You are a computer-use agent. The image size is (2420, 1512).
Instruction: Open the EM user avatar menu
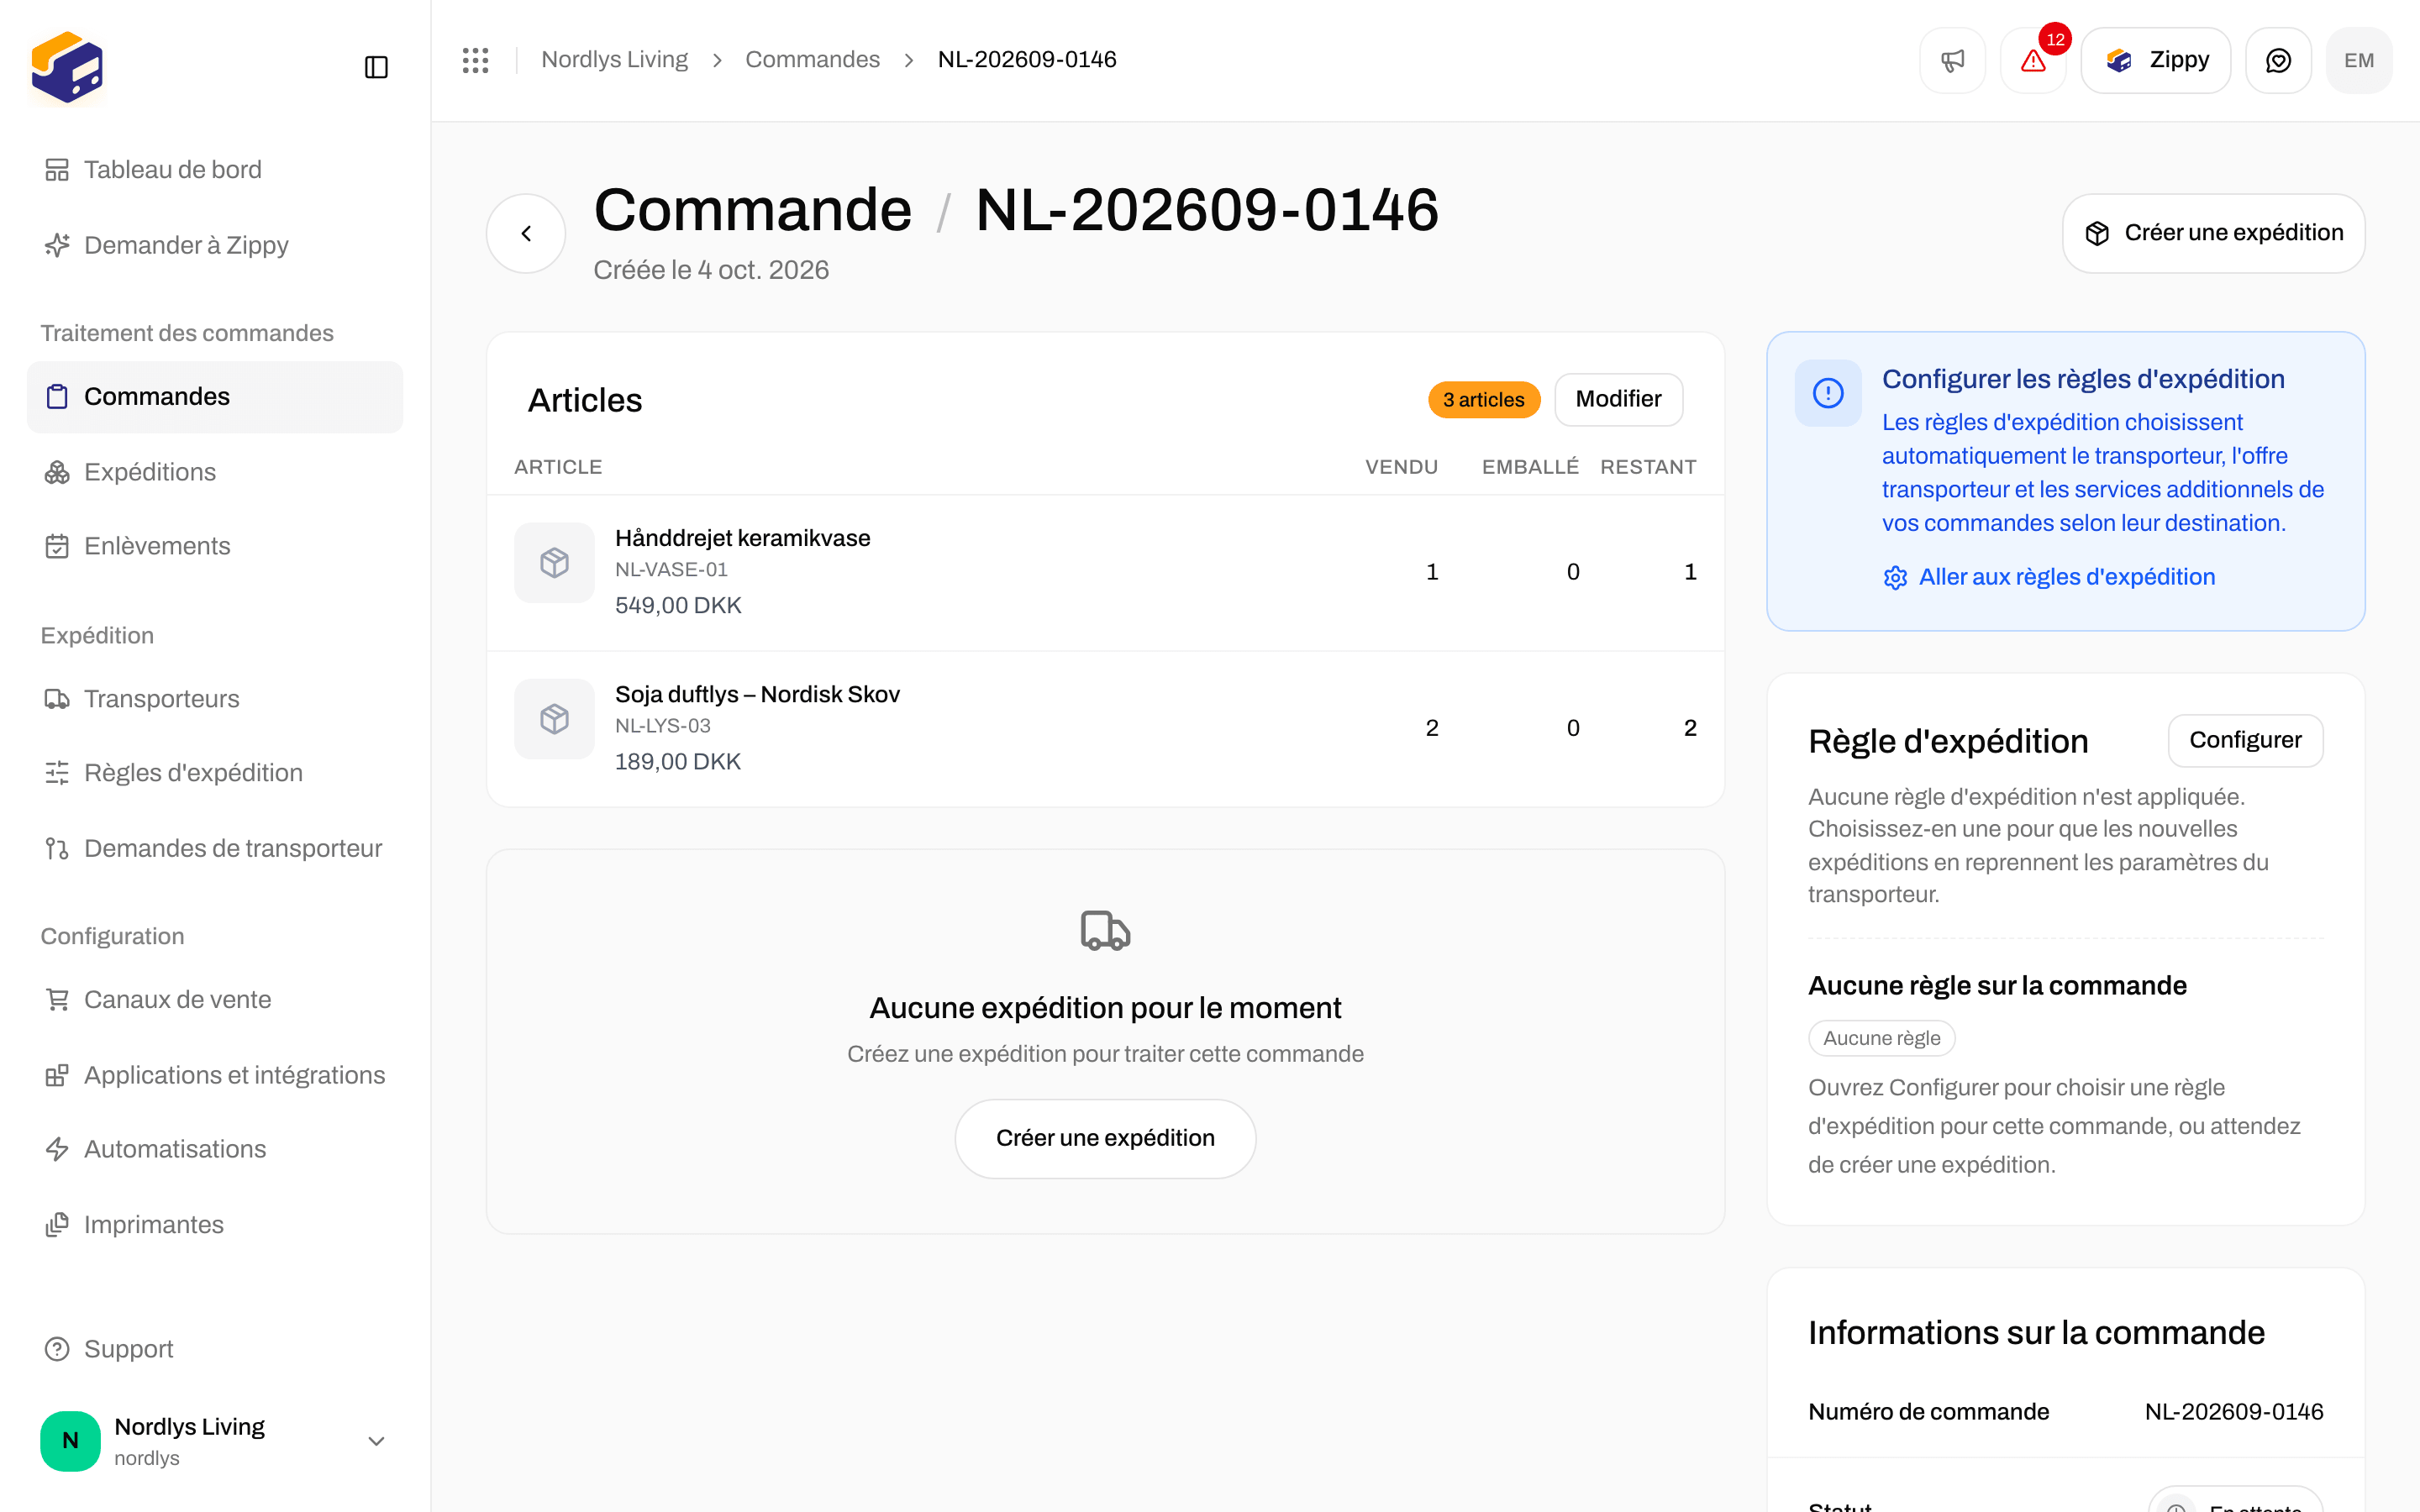pos(2359,60)
